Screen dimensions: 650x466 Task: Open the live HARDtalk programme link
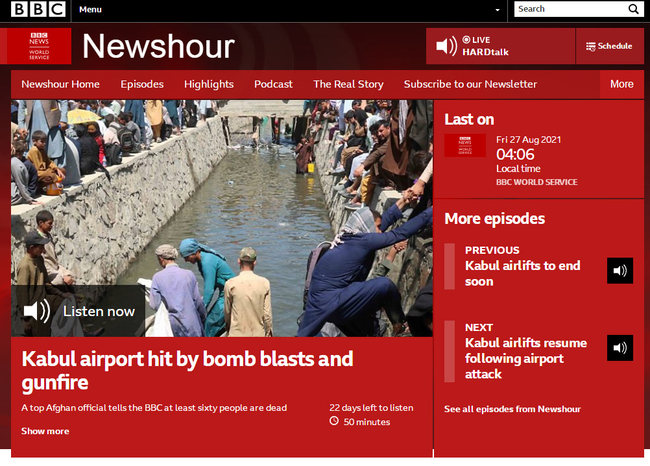tap(485, 46)
